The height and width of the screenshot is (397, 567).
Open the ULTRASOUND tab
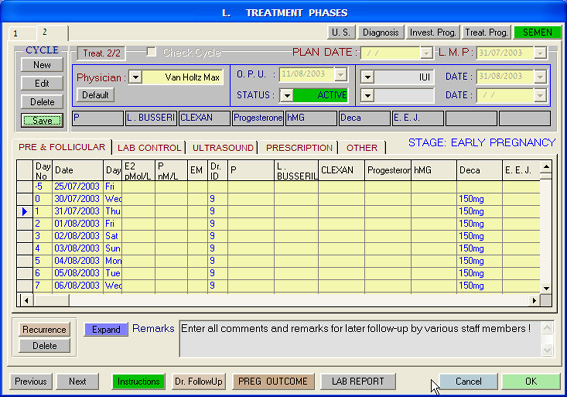coord(223,148)
